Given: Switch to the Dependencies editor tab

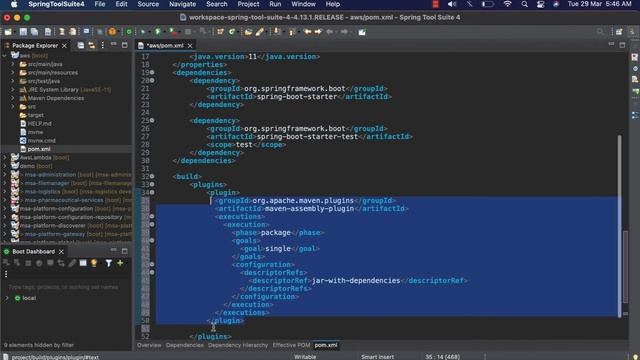Looking at the screenshot, I should click(185, 345).
